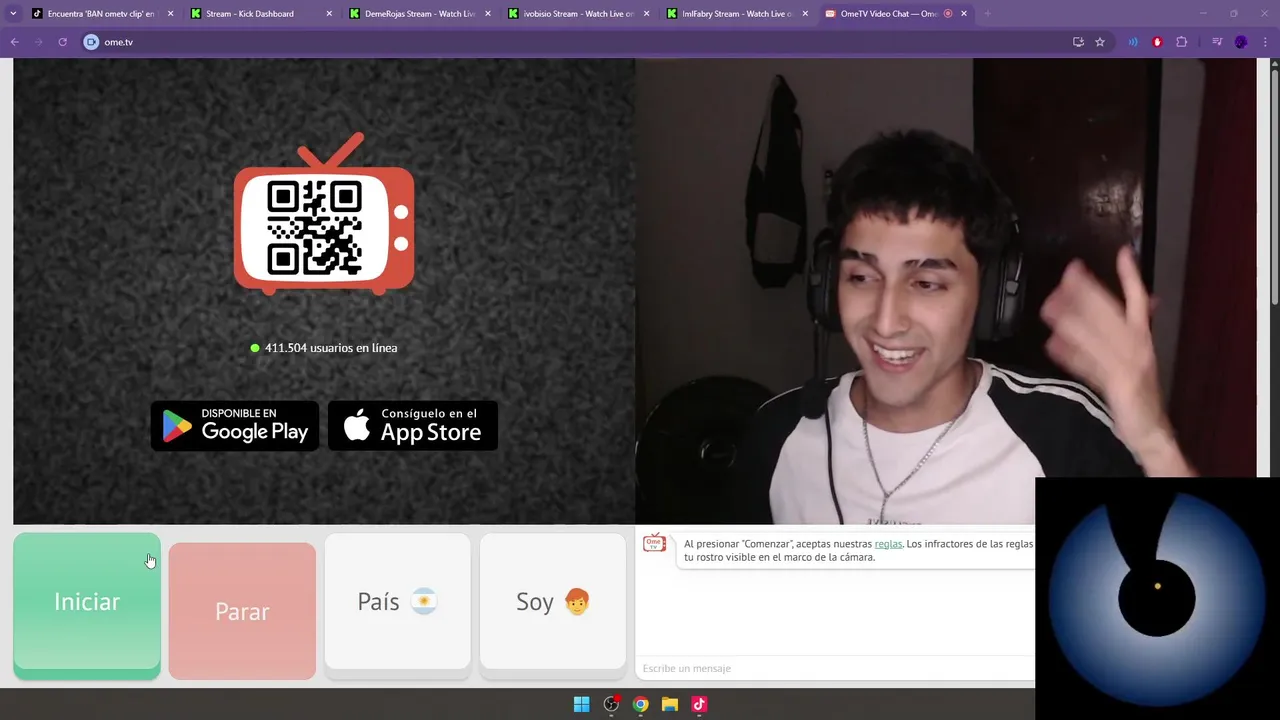
Task: Switch to DemeRojas Stream tab
Action: pyautogui.click(x=420, y=14)
